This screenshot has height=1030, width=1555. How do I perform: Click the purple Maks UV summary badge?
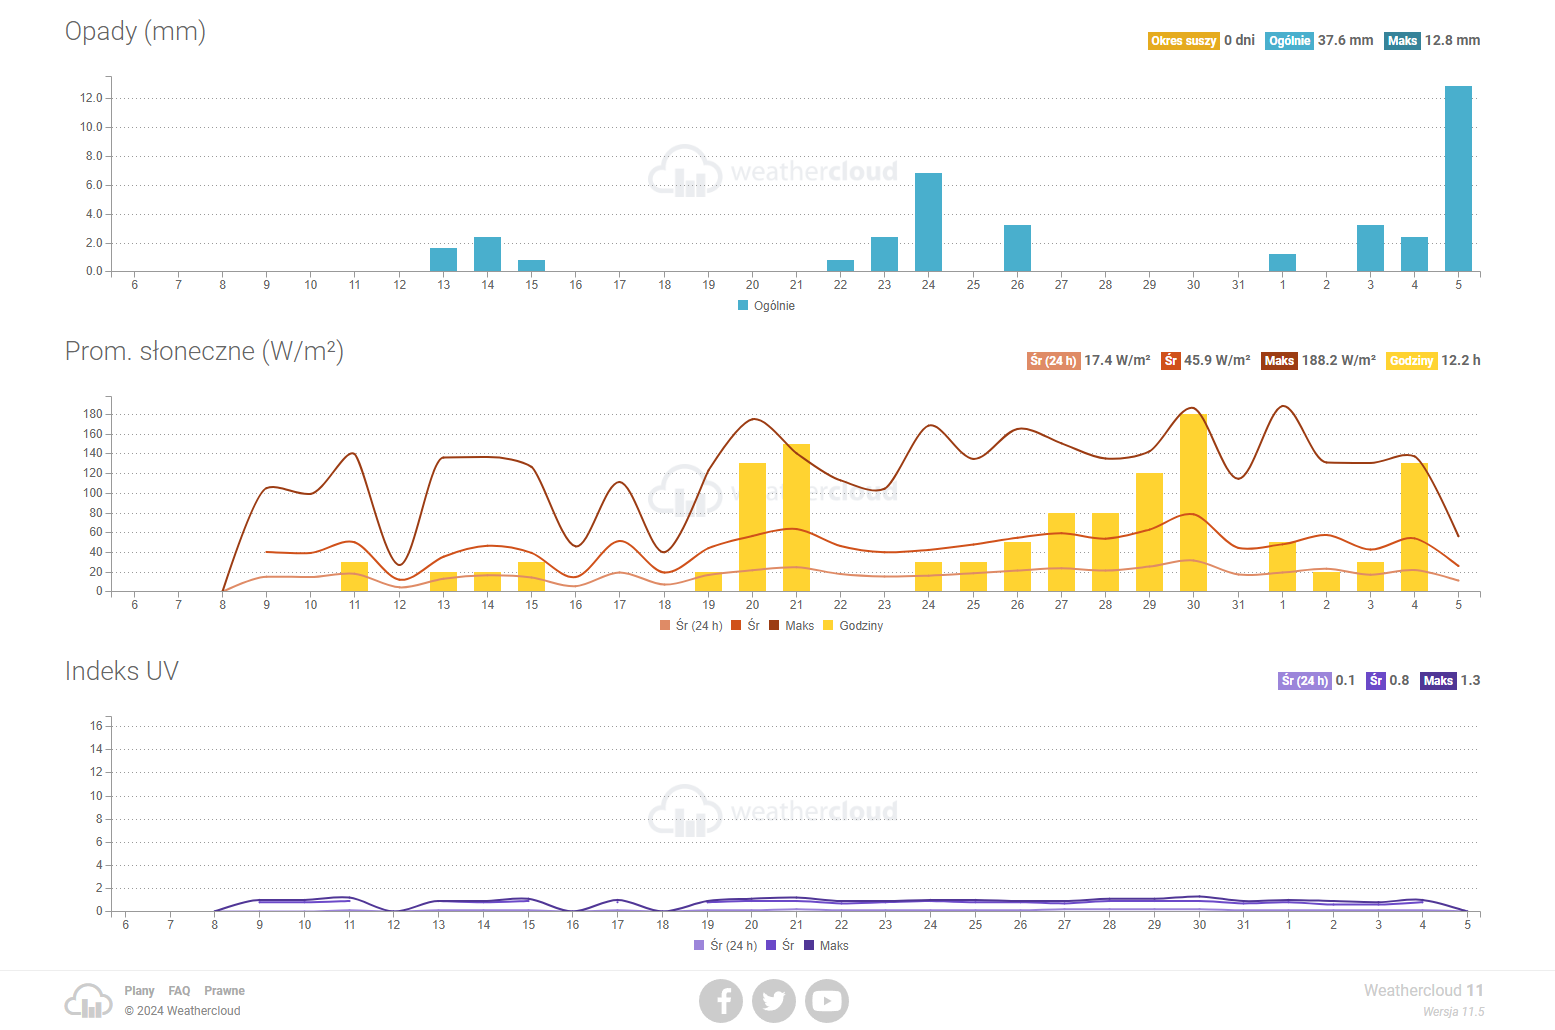[x=1437, y=681]
